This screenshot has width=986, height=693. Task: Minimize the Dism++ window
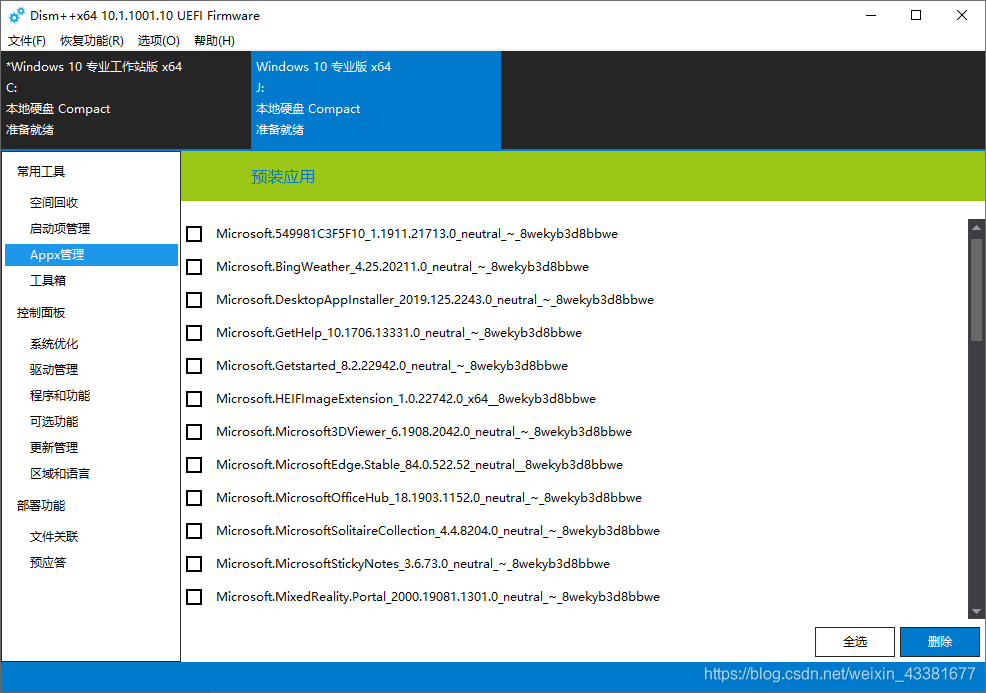pyautogui.click(x=871, y=15)
